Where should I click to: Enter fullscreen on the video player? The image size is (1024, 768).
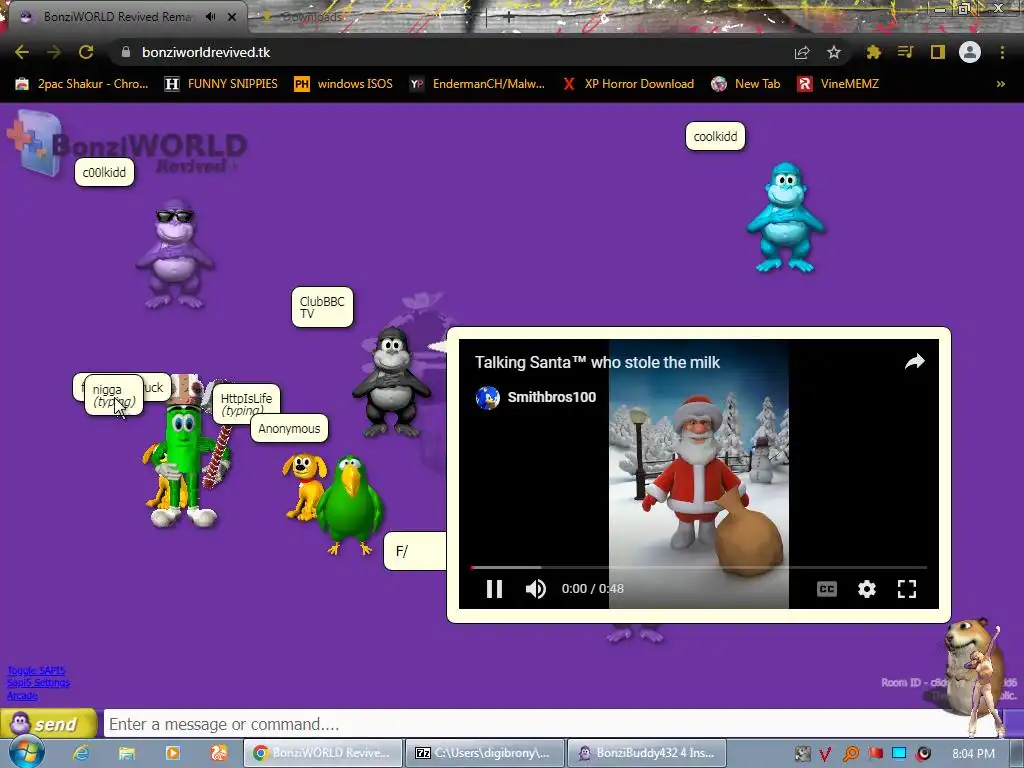pyautogui.click(x=906, y=589)
